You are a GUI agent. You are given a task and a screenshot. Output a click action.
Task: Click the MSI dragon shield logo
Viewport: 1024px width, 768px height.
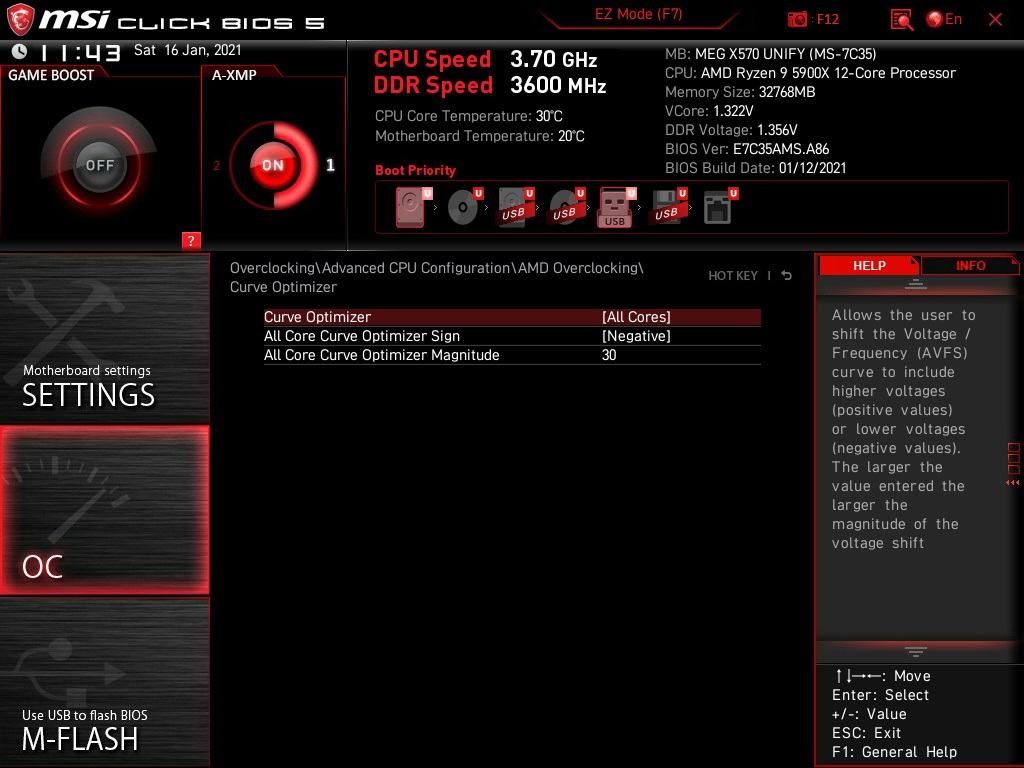20,19
